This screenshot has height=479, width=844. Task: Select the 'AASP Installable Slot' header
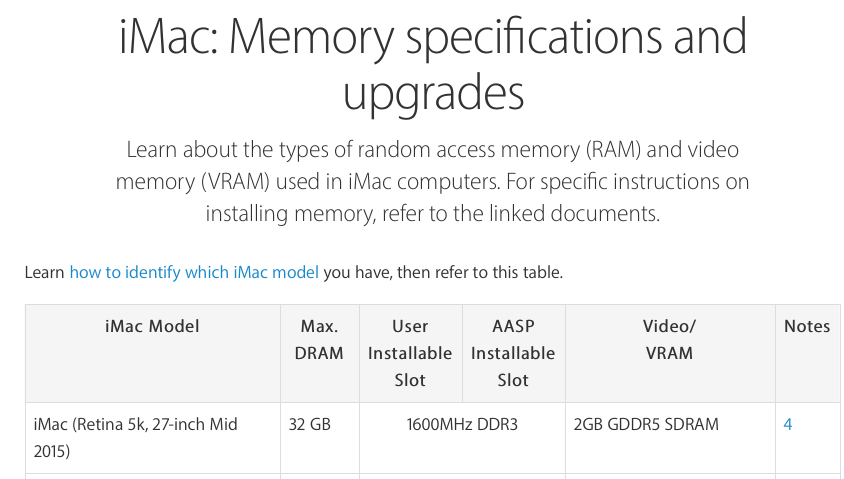pos(513,353)
